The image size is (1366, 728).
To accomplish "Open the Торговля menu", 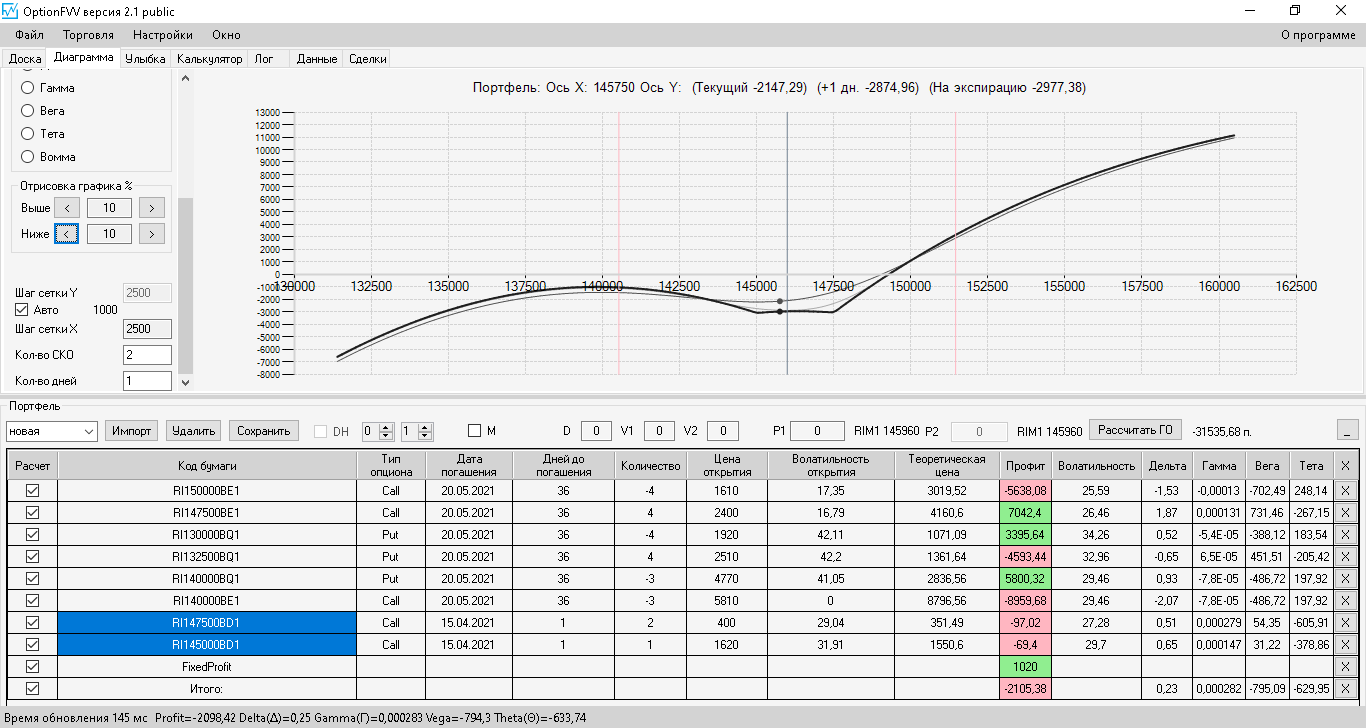I will click(88, 35).
